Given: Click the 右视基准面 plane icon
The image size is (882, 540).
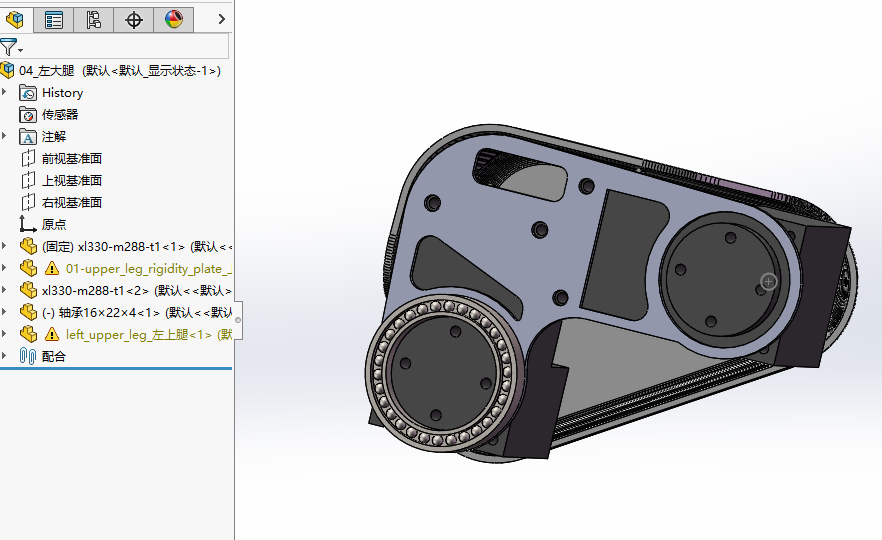Looking at the screenshot, I should click(28, 202).
